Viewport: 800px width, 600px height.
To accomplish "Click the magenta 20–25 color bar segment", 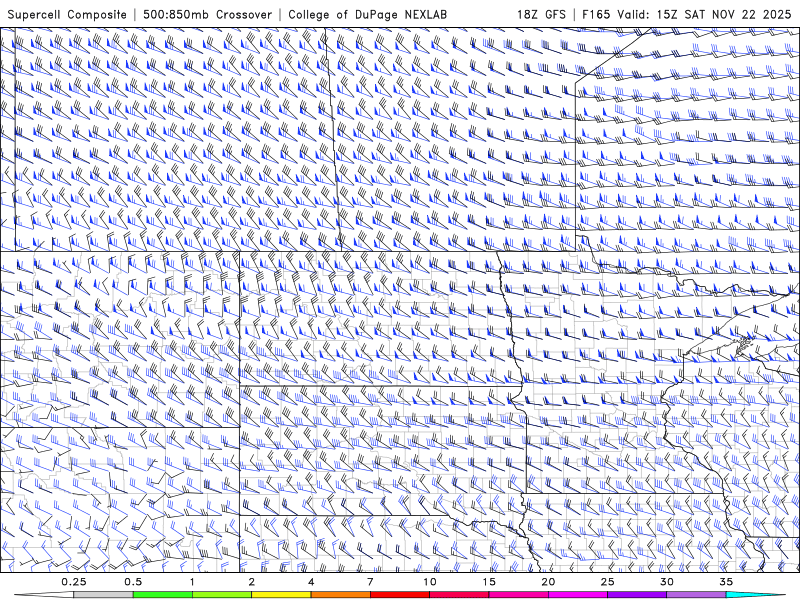I will [578, 594].
